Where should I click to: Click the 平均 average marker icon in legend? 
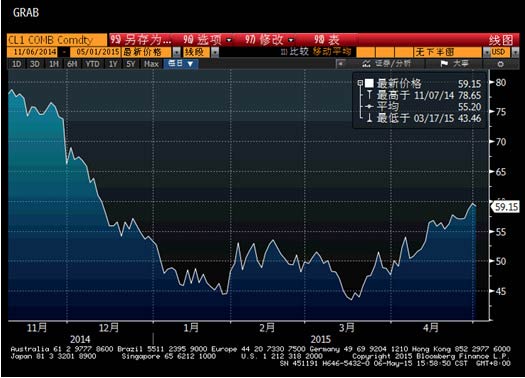coord(369,106)
